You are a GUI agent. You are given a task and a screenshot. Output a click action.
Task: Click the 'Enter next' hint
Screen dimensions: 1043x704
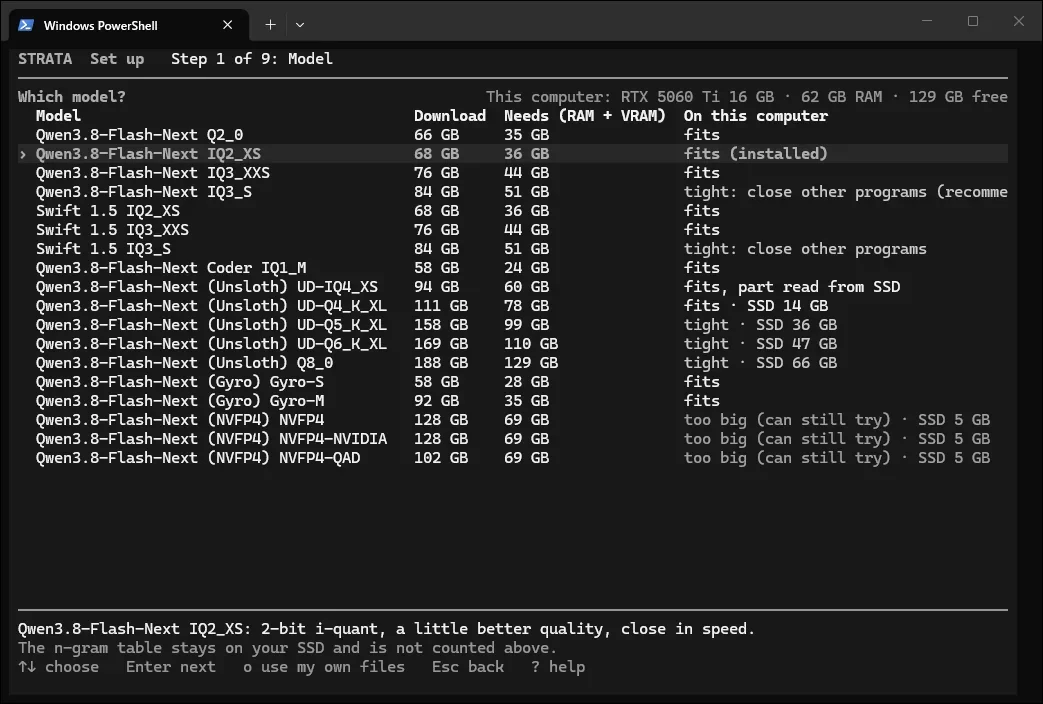tap(171, 667)
